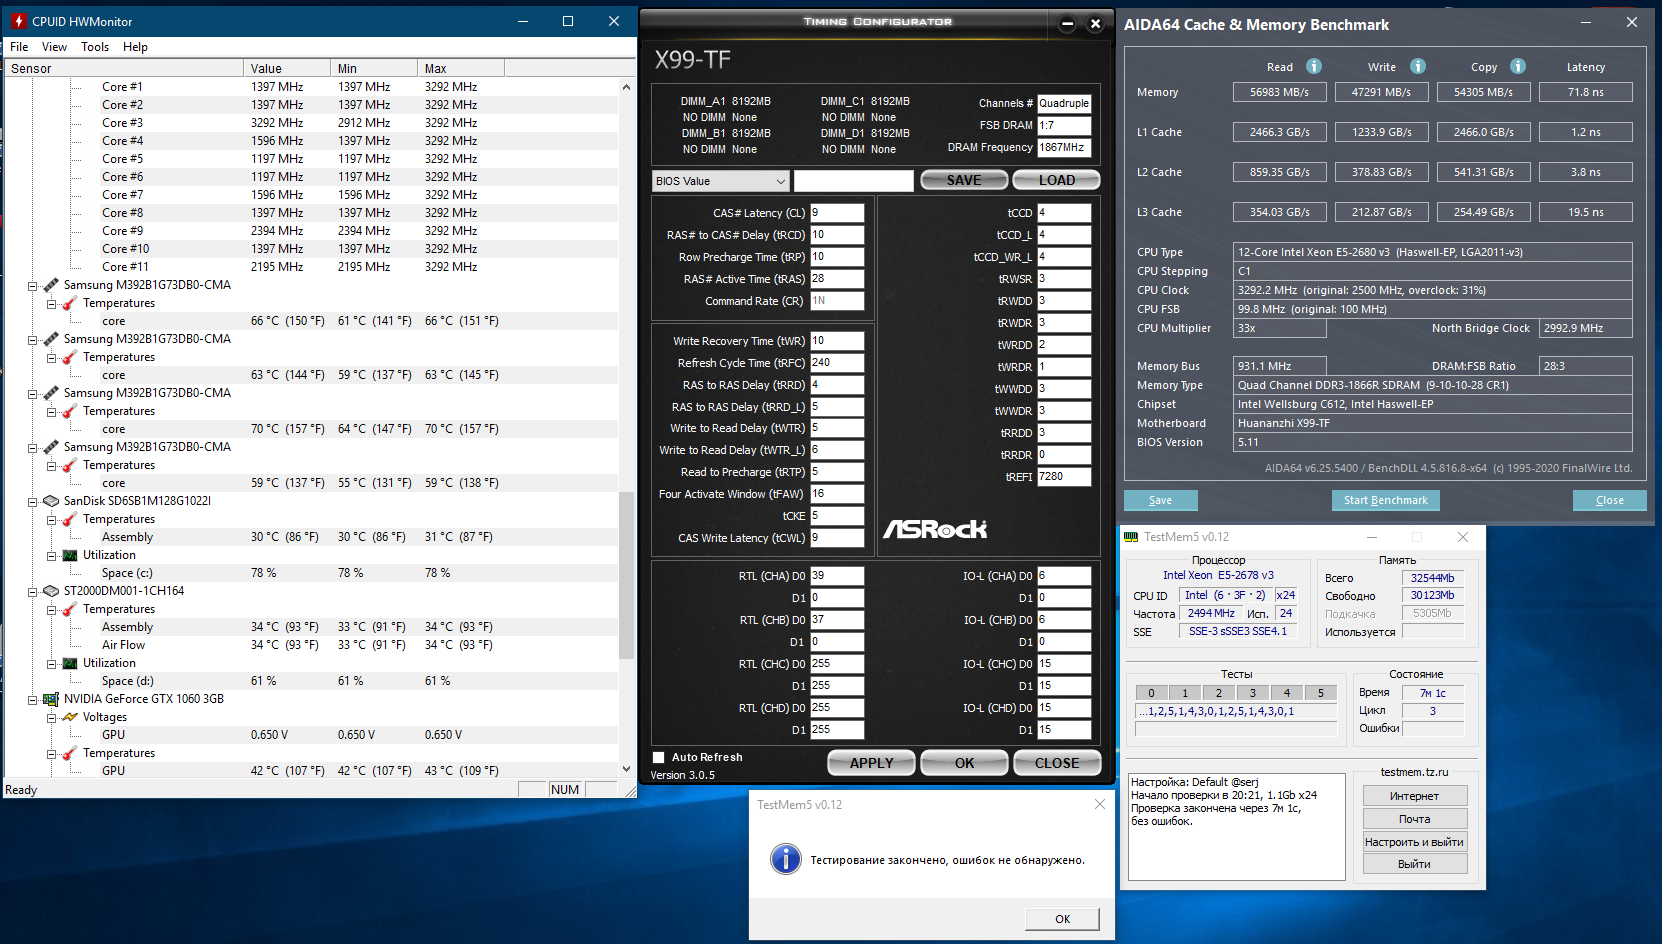Image resolution: width=1662 pixels, height=944 pixels.
Task: Close Timing Configurator with its title bar X
Action: 1095,23
